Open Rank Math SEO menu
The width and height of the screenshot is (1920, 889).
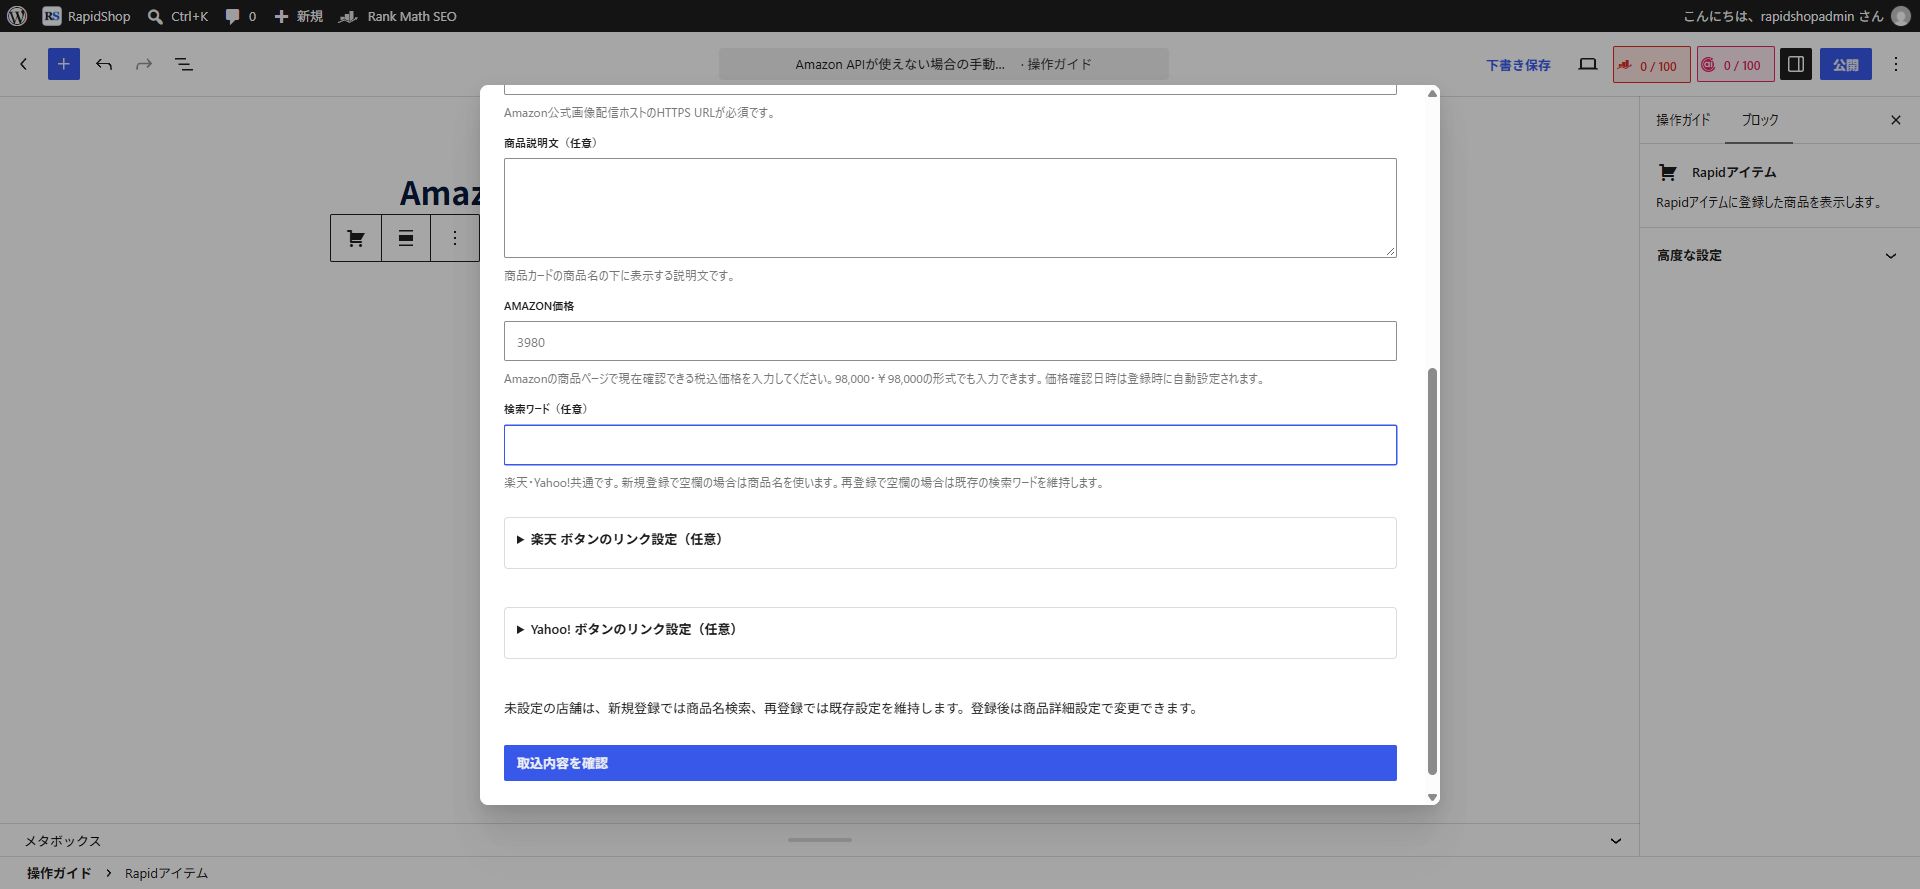pos(398,16)
